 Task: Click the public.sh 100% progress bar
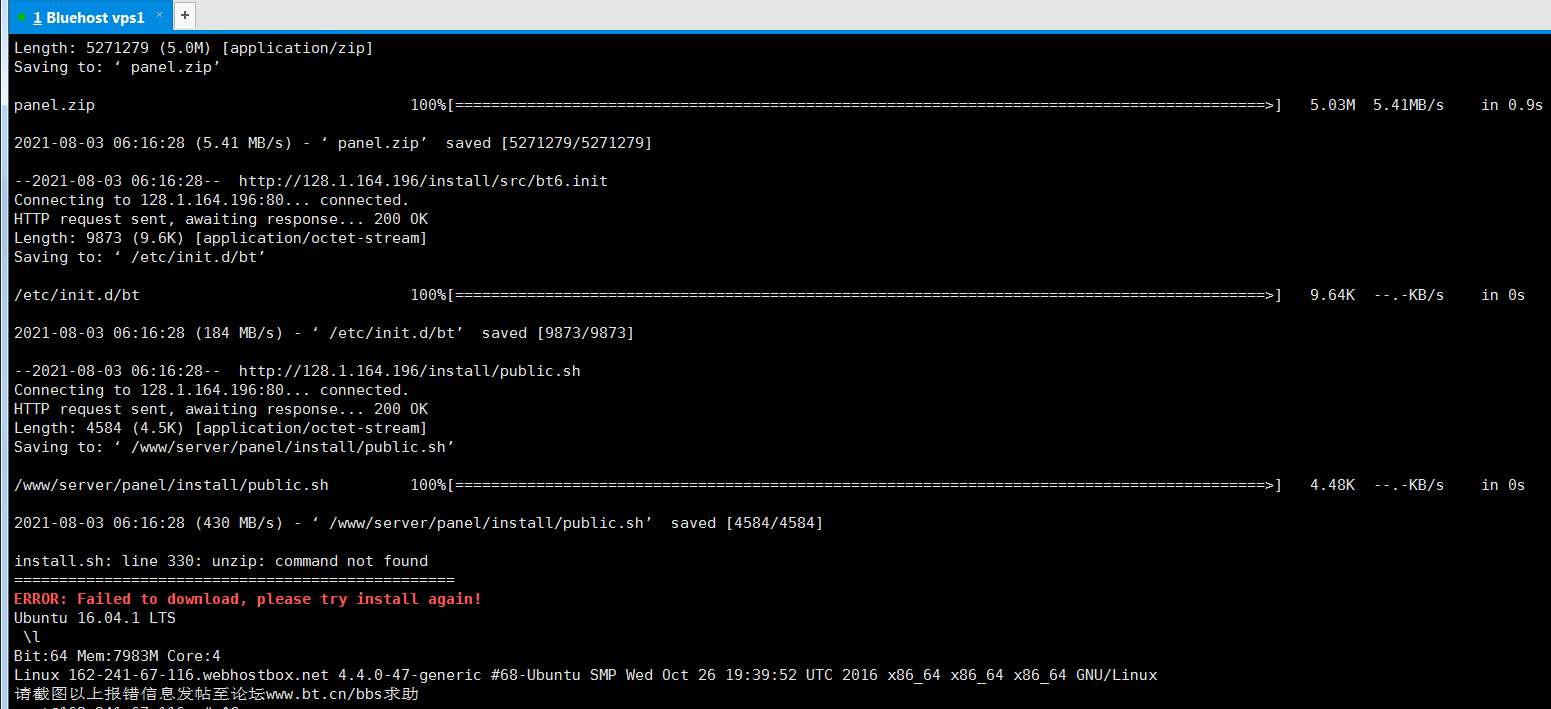coord(845,485)
